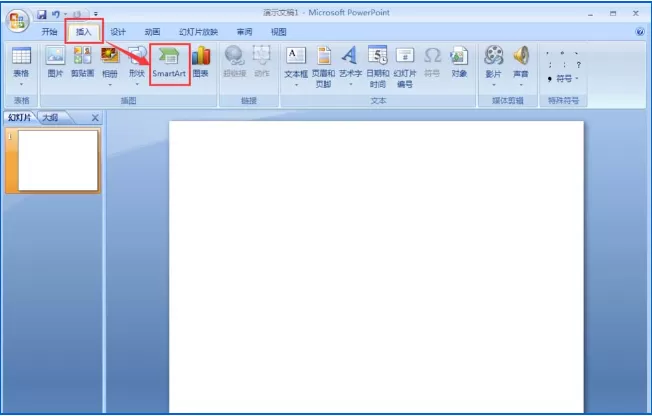Screen dimensions: 652x416
Task: Maximize the PowerPoint window
Action: tap(613, 13)
